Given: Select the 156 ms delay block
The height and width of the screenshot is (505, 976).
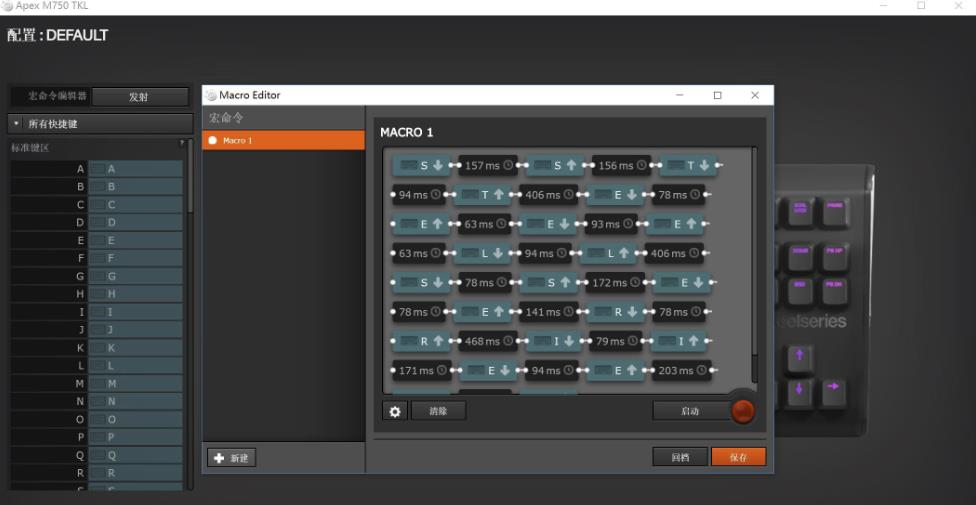Looking at the screenshot, I should tap(622, 166).
